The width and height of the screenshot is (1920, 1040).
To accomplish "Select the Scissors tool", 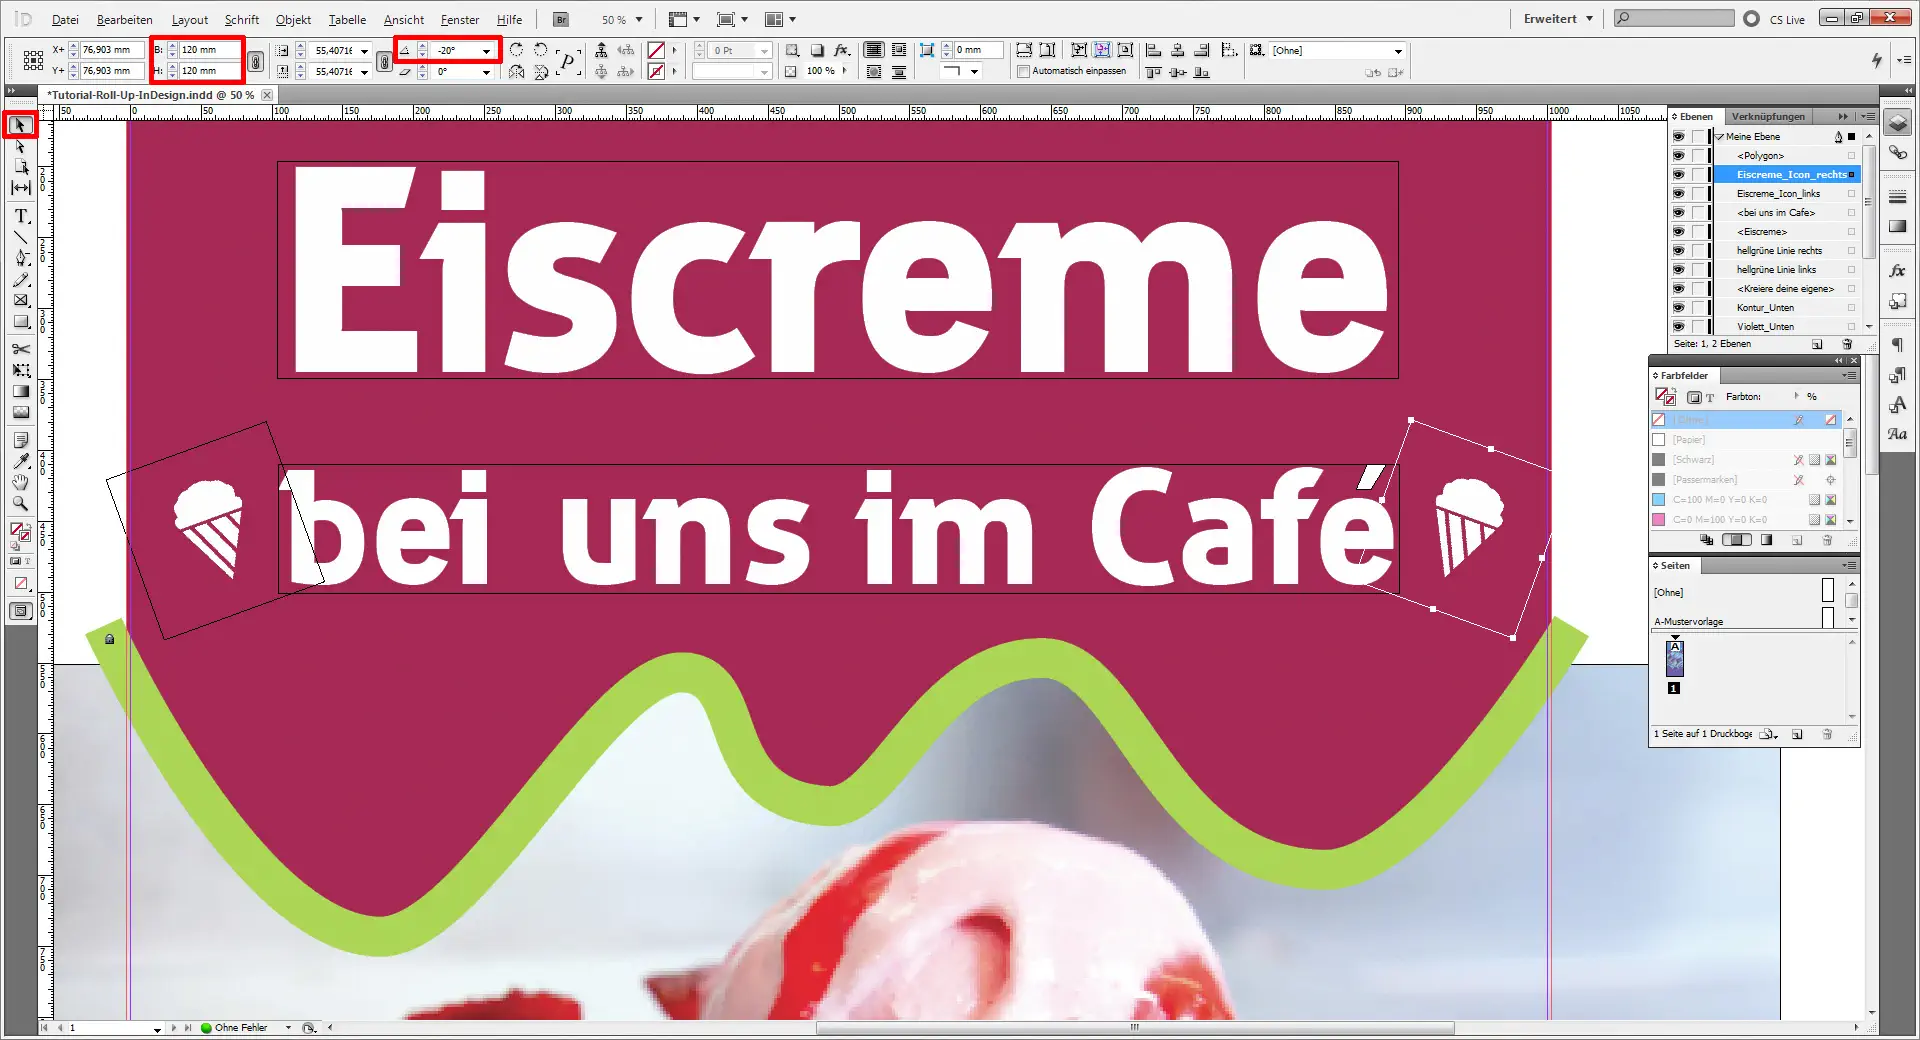I will pos(20,349).
